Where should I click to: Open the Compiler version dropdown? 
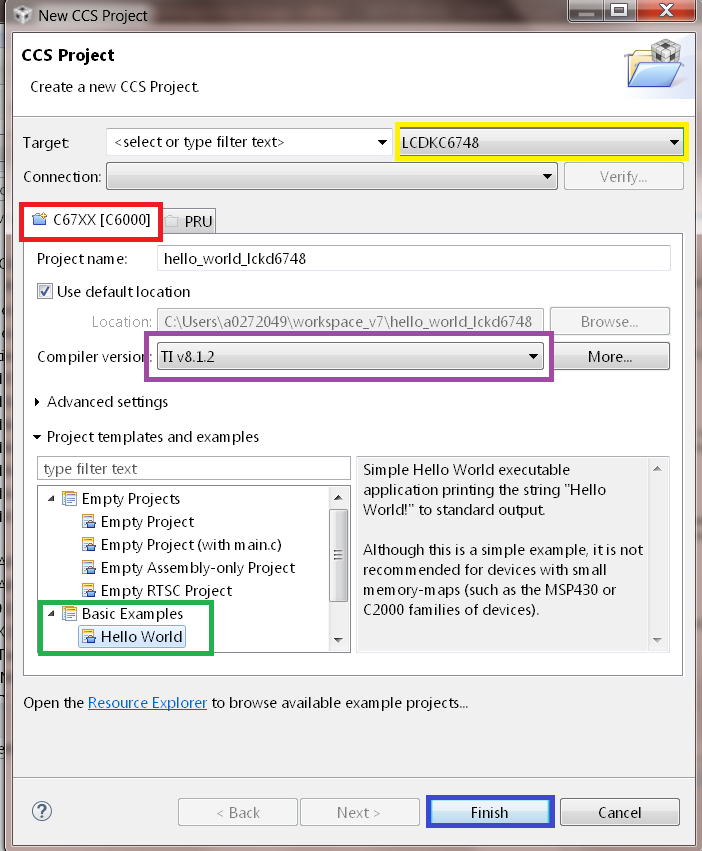click(349, 356)
